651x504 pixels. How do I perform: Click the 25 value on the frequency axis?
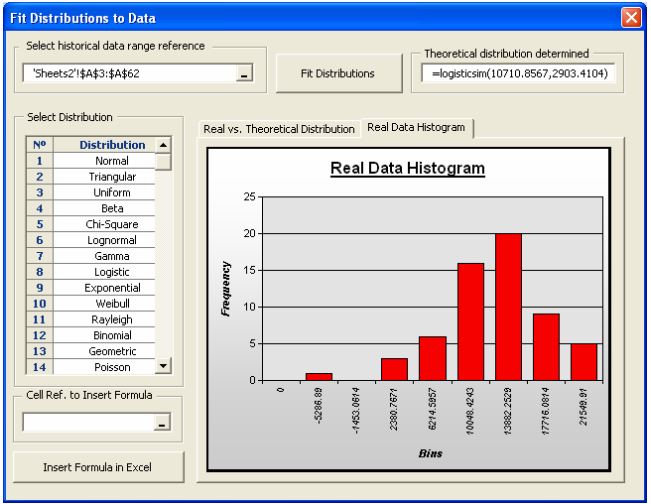(x=250, y=197)
